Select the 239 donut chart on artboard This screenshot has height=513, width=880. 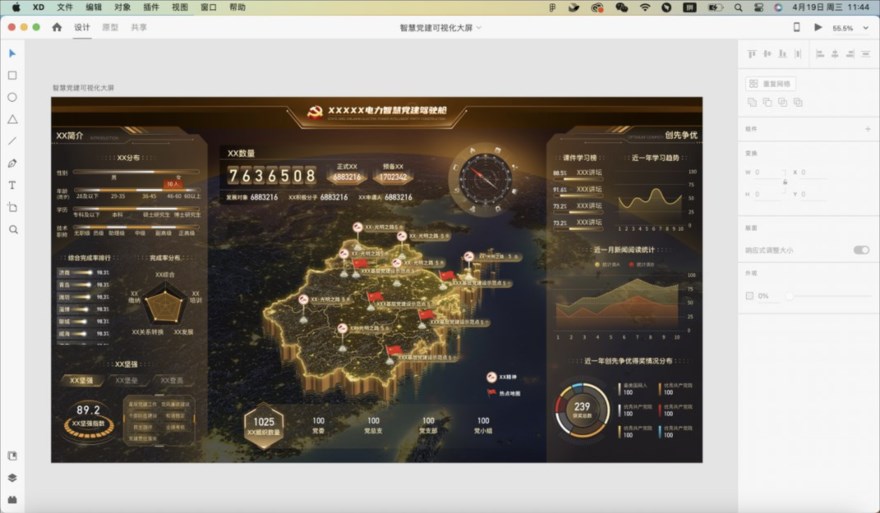tap(582, 410)
